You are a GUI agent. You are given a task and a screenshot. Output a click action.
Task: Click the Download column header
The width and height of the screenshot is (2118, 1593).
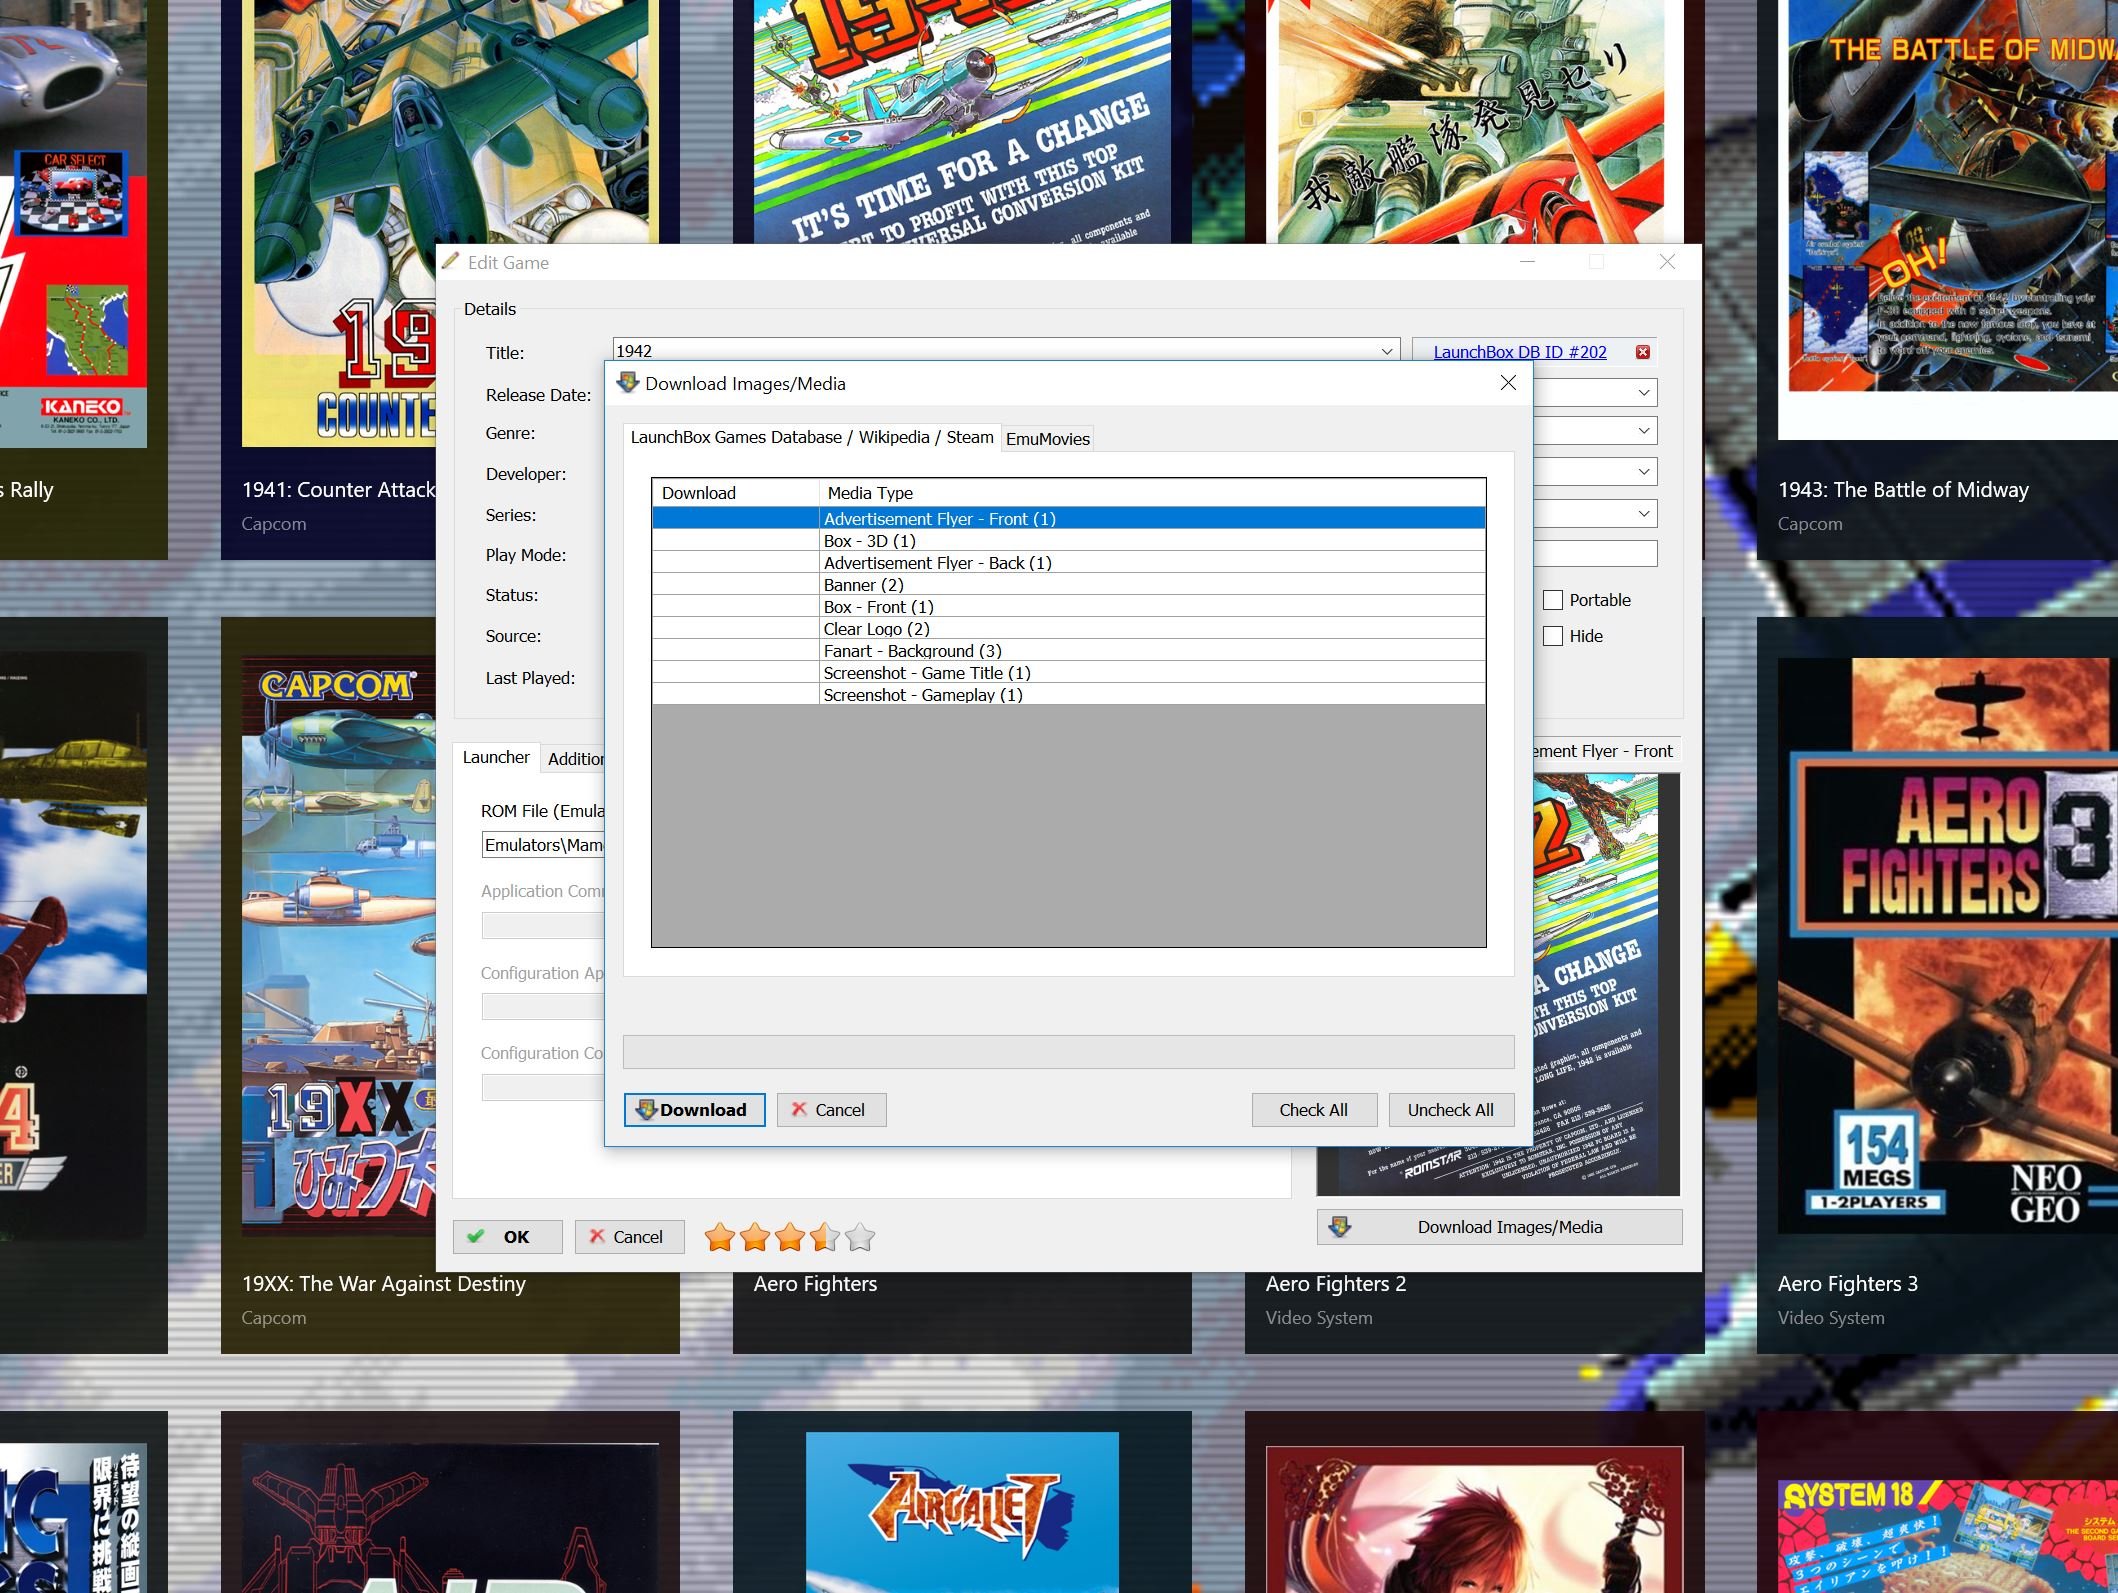tap(736, 493)
